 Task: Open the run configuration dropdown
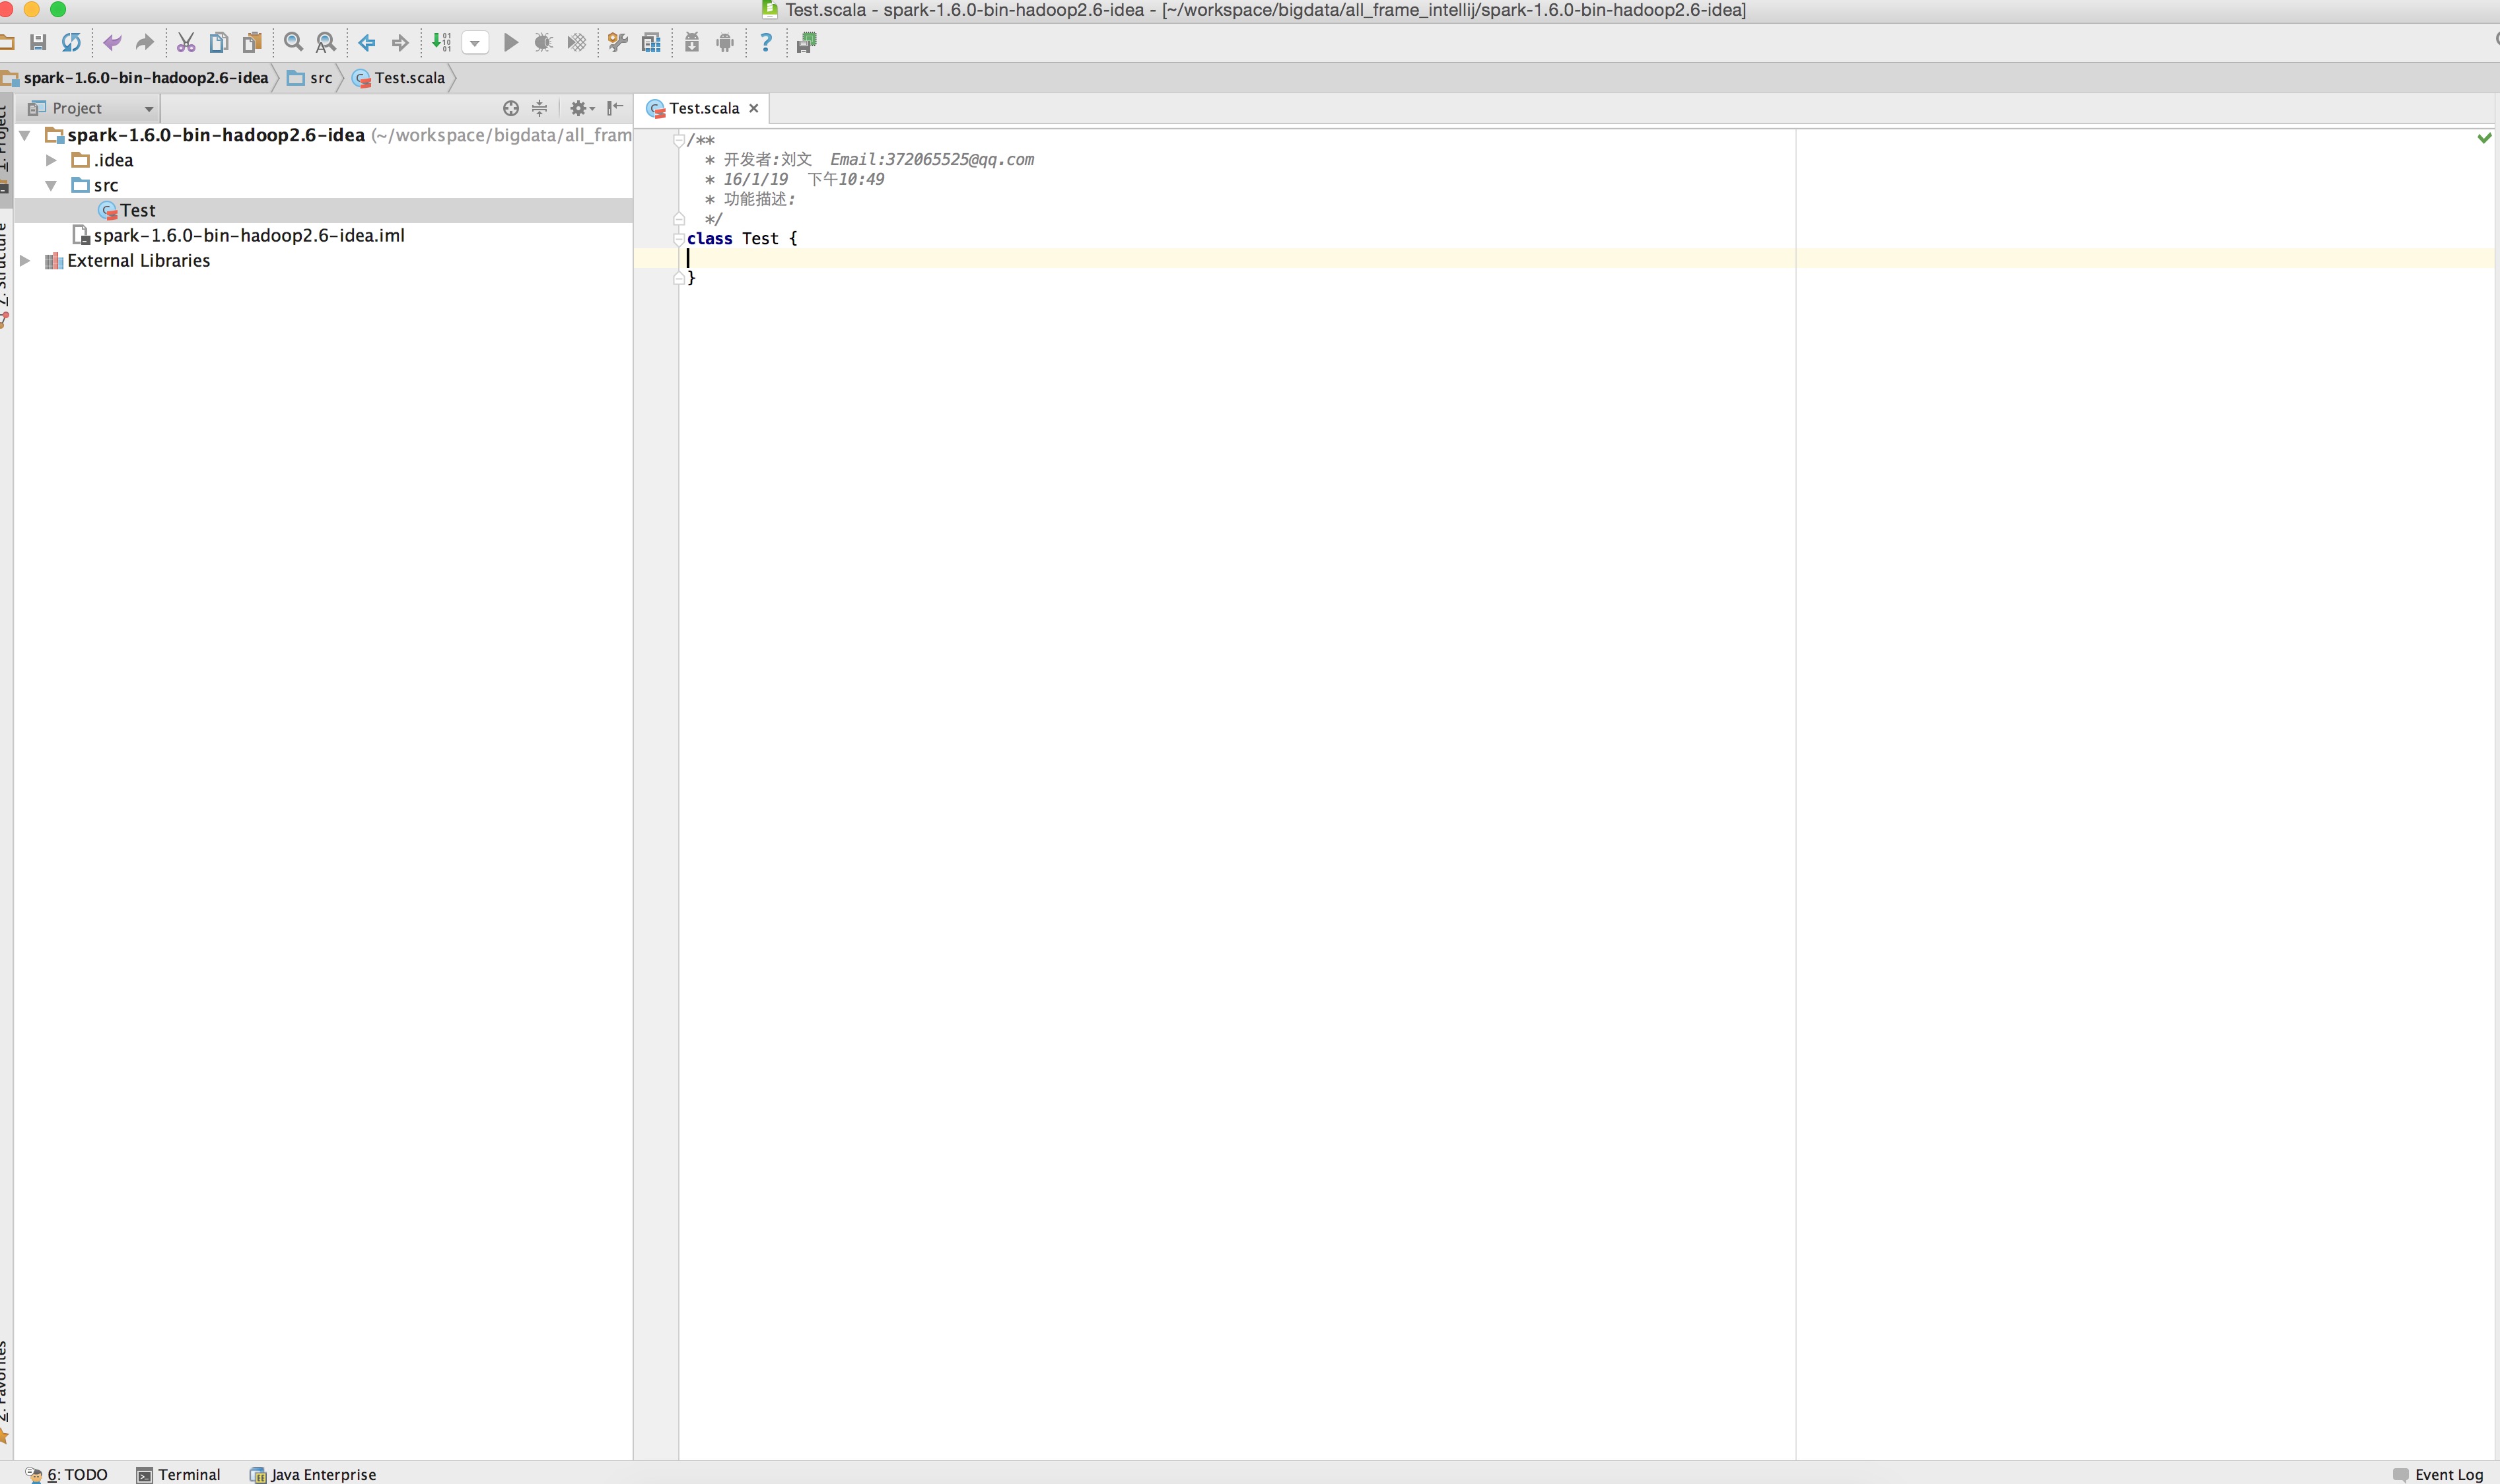point(476,42)
